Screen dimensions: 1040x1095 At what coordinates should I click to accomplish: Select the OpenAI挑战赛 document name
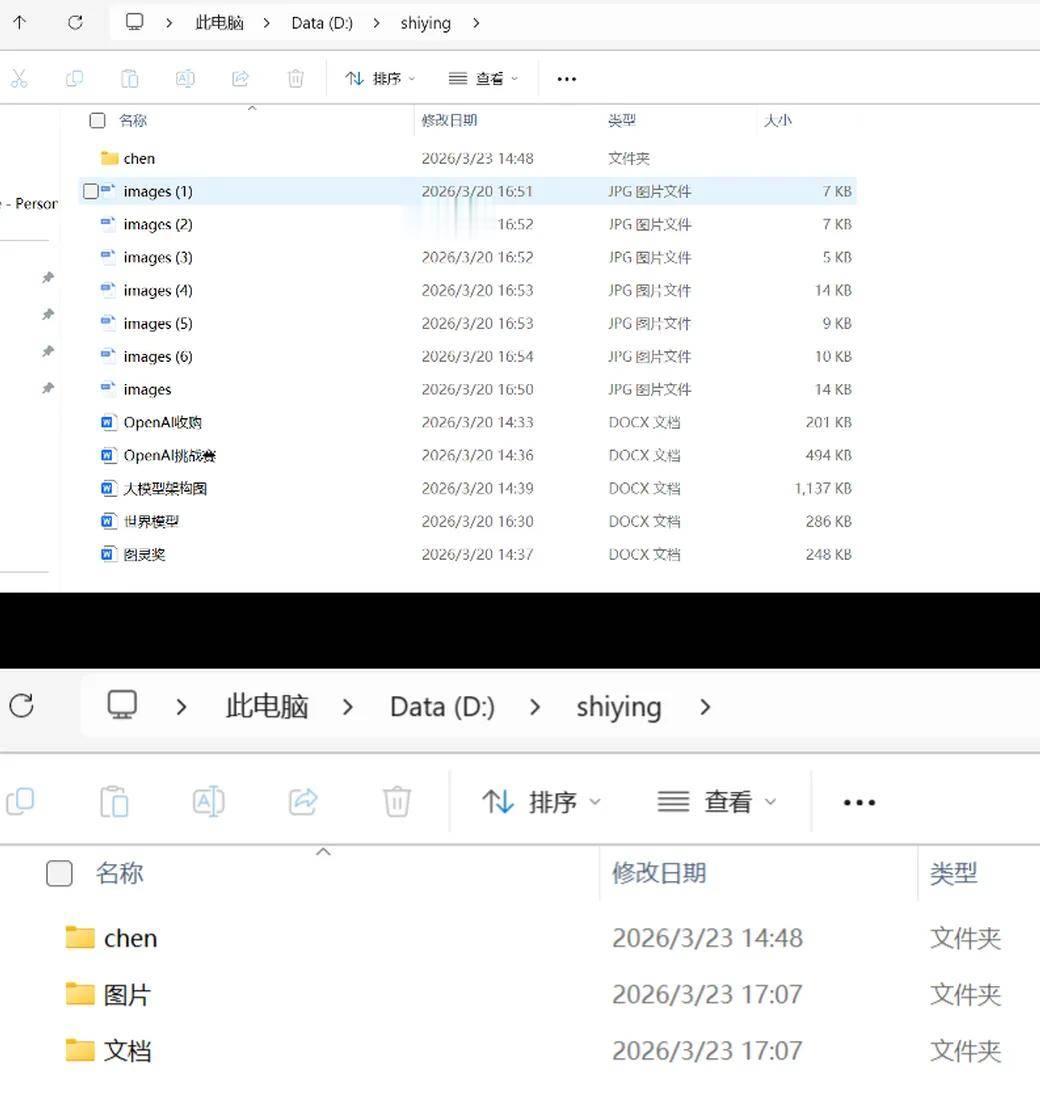[170, 455]
